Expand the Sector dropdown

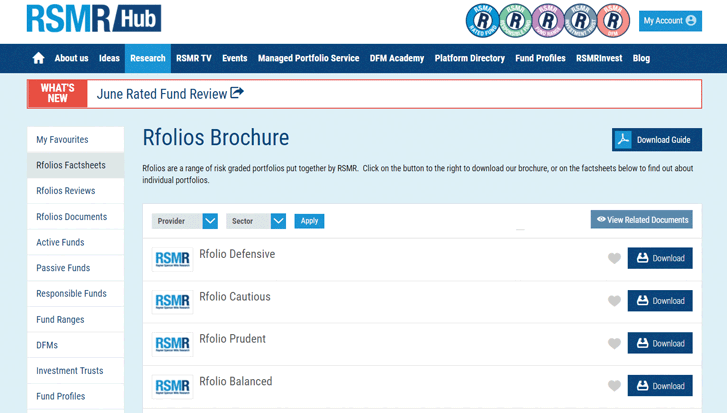(256, 221)
